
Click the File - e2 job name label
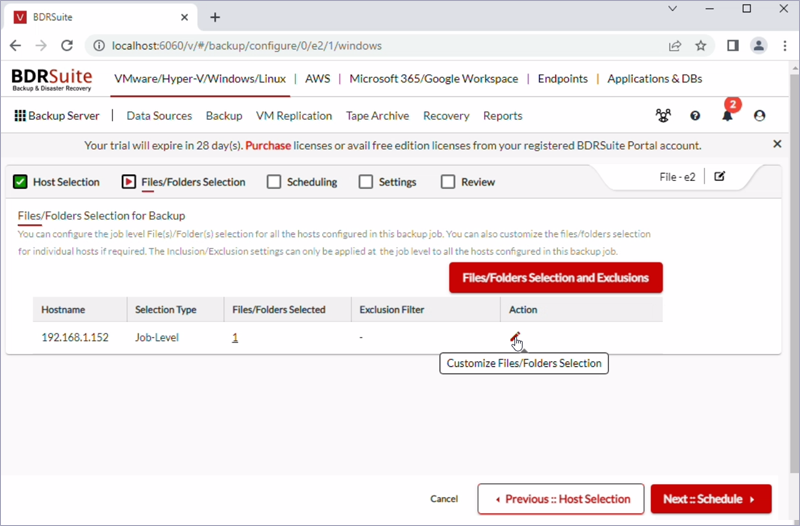point(677,177)
